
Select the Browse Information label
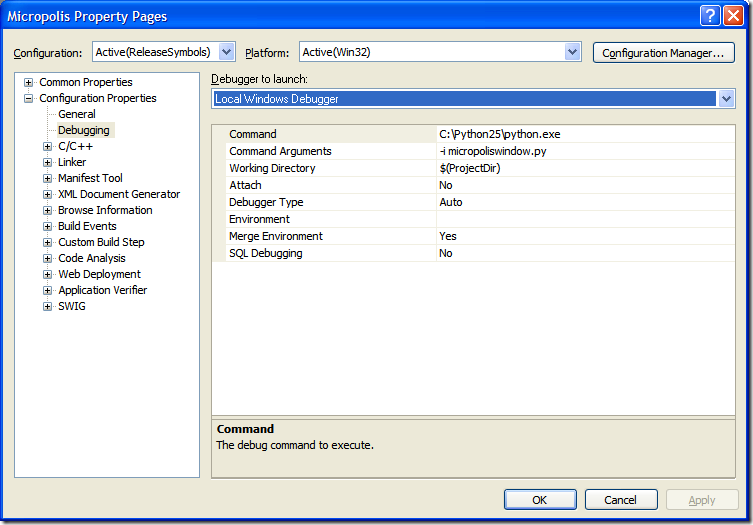click(105, 210)
